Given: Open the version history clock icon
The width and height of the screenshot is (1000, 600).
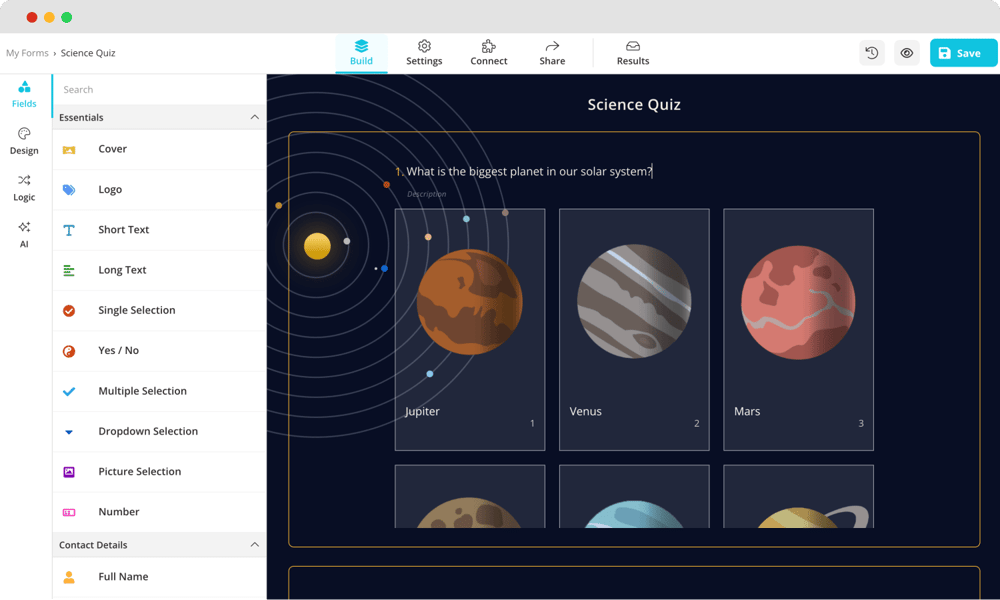Looking at the screenshot, I should (x=872, y=53).
